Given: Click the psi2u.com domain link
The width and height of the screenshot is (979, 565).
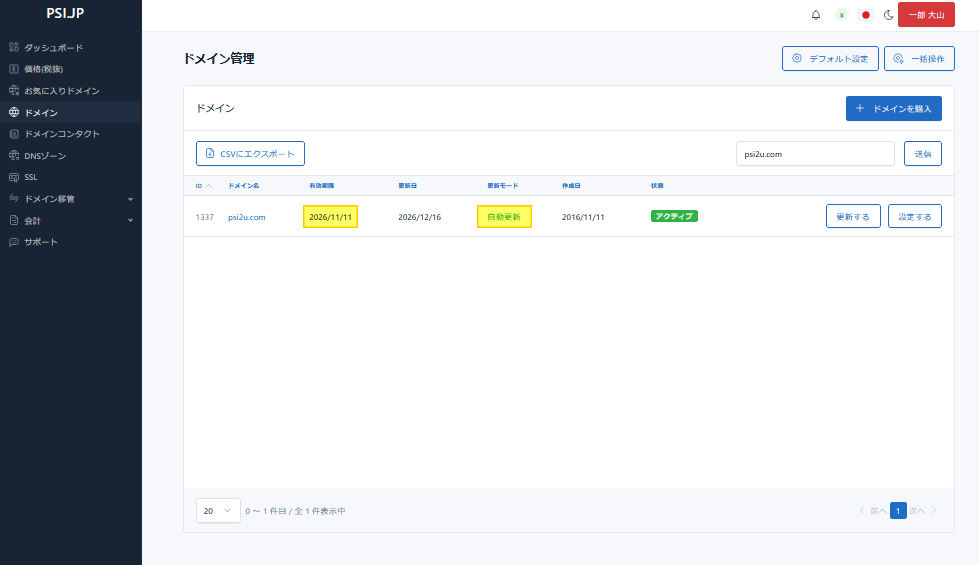Looking at the screenshot, I should click(x=246, y=217).
